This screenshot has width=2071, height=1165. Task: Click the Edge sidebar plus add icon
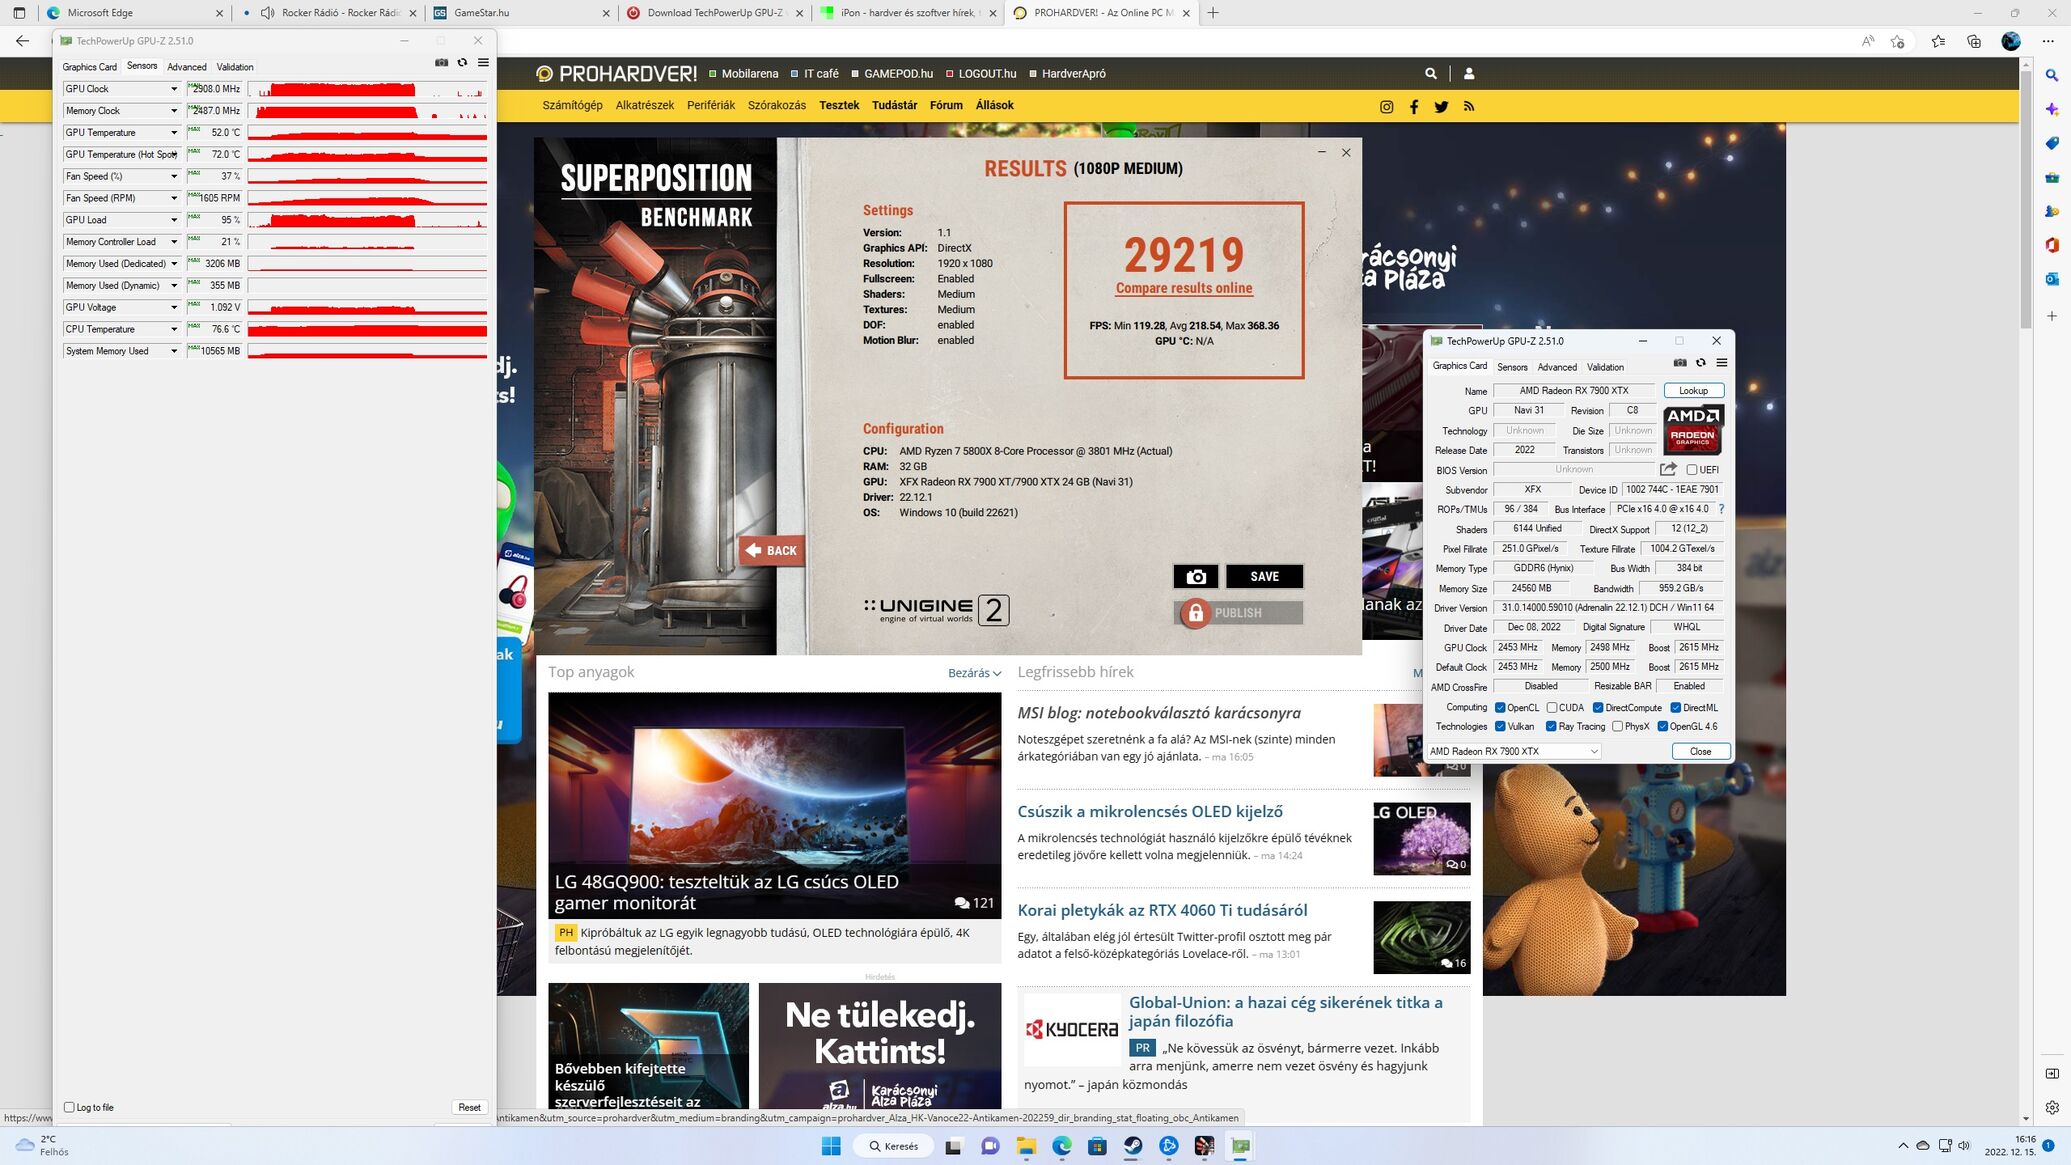tap(2052, 316)
